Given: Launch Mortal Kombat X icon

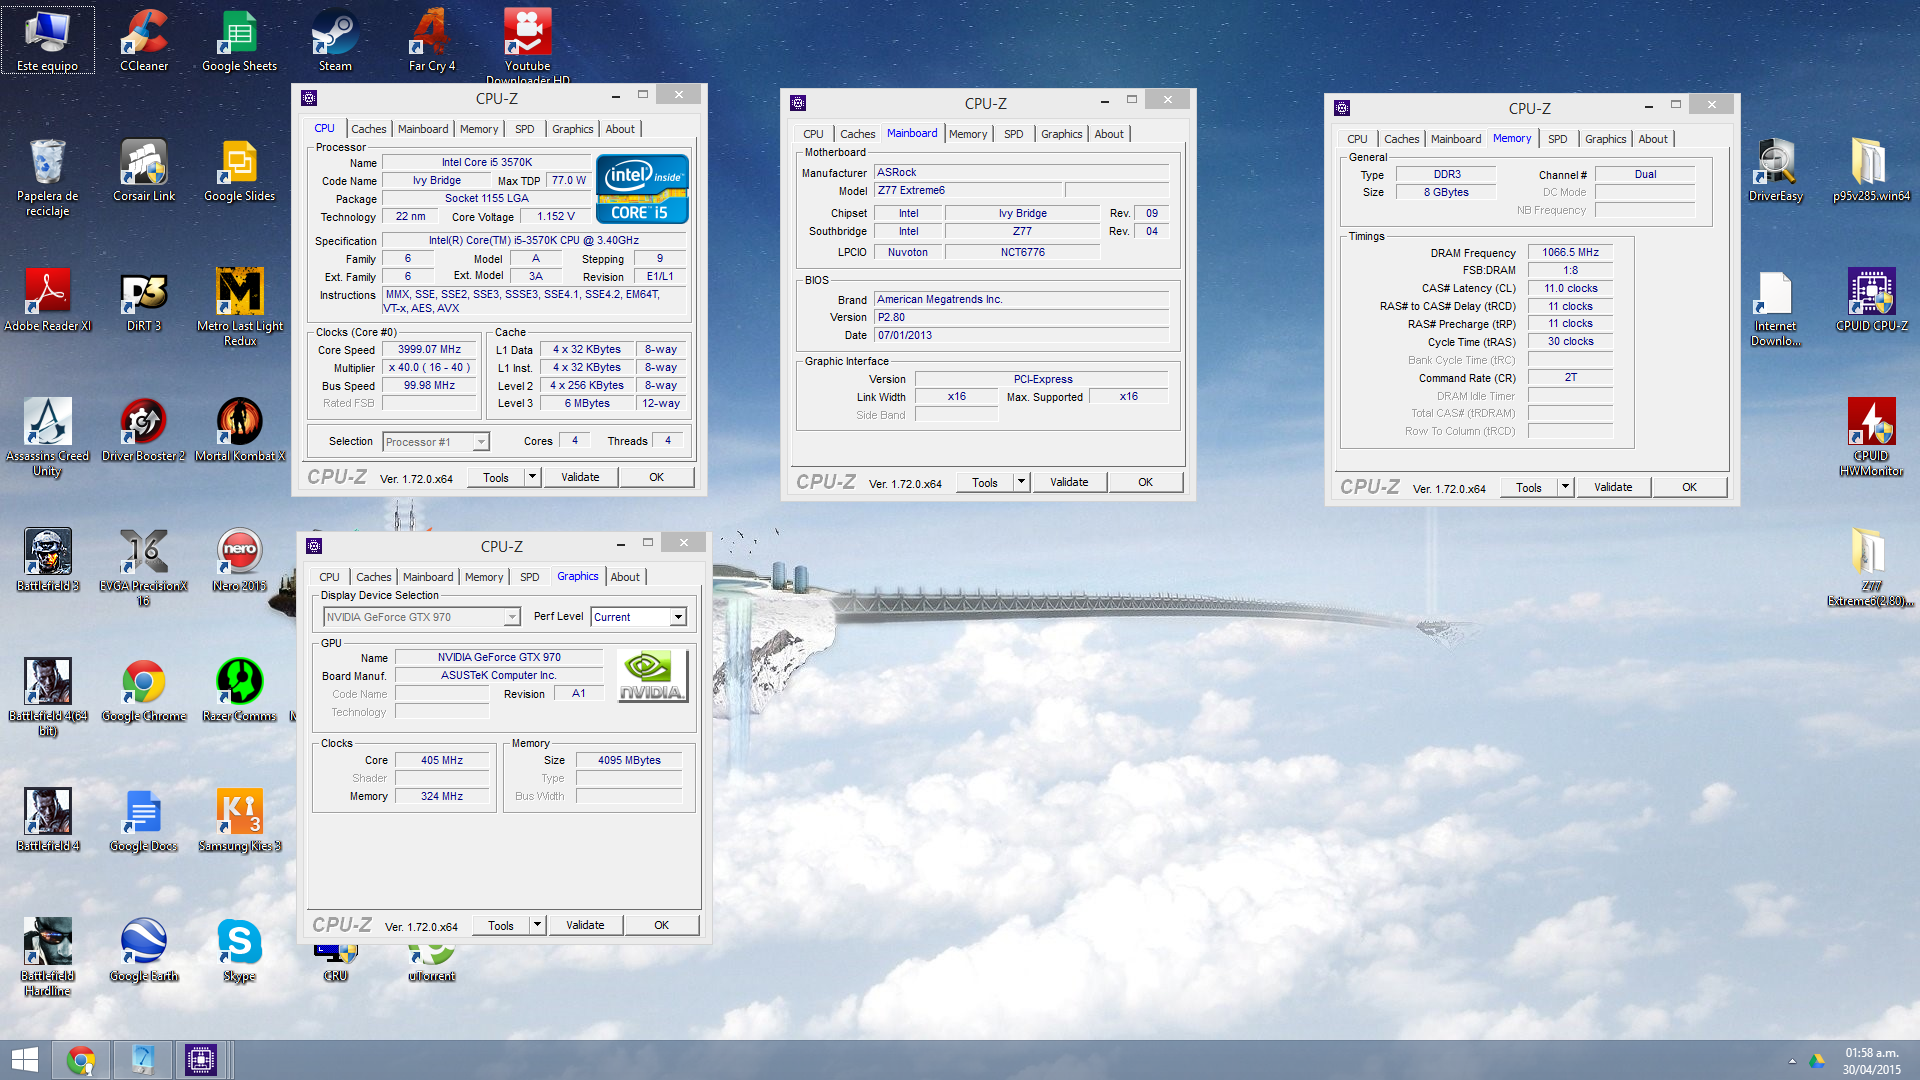Looking at the screenshot, I should click(239, 430).
